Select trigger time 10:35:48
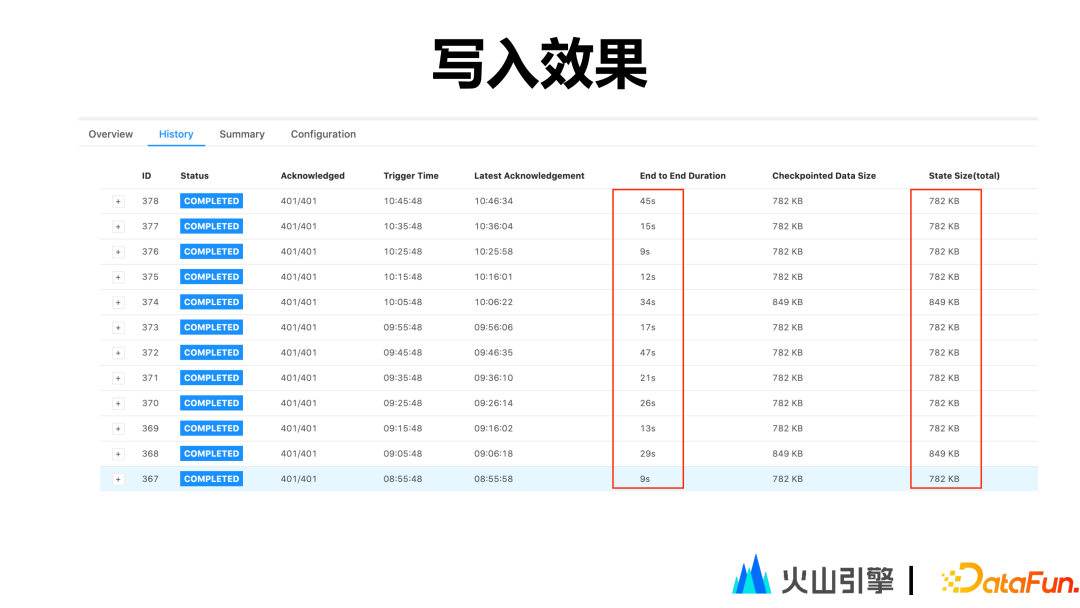This screenshot has height=608, width=1080. pos(403,227)
